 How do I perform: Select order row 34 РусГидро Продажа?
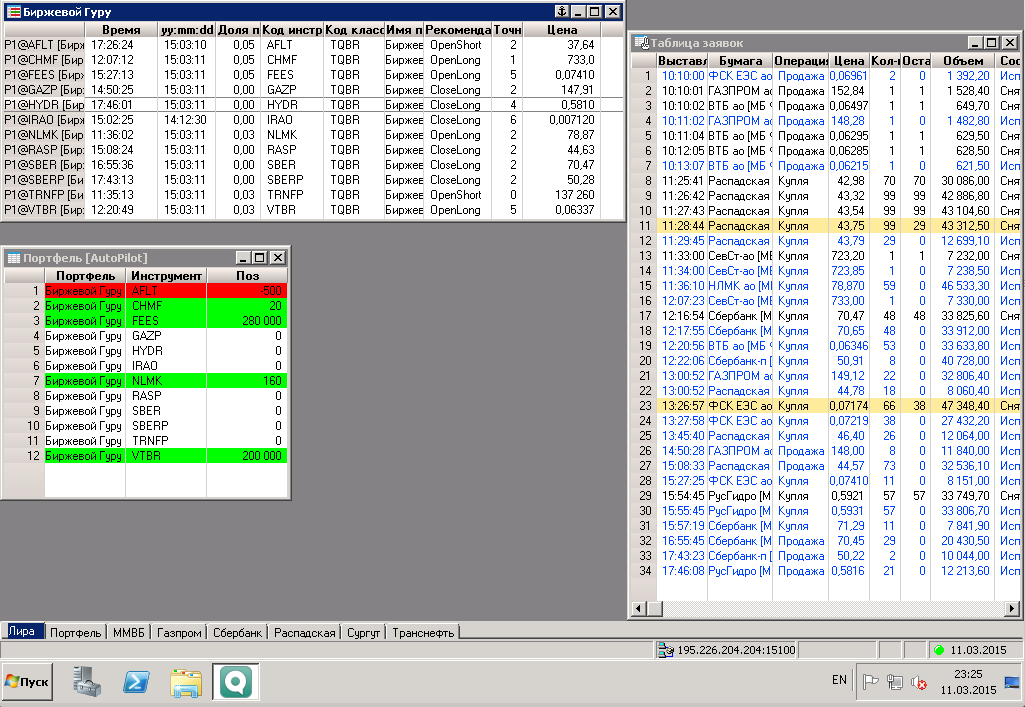click(826, 571)
